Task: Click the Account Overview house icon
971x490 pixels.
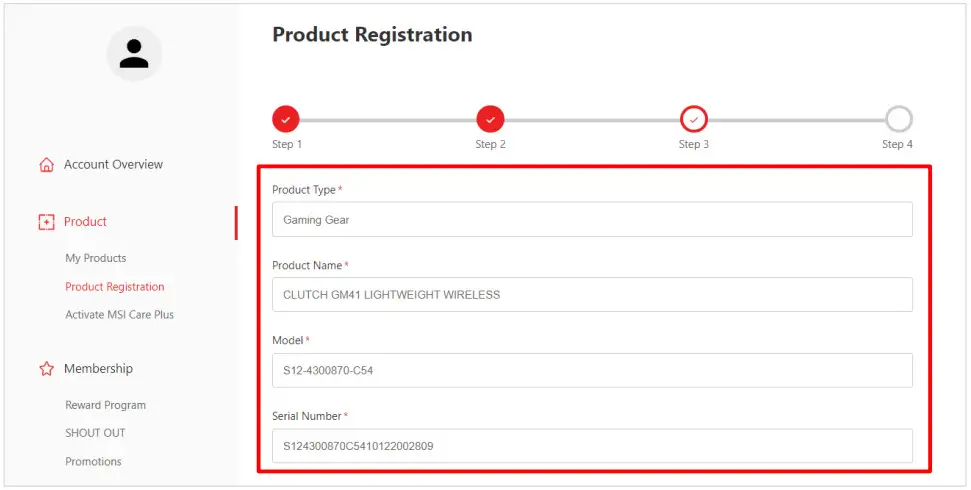Action: pos(46,165)
